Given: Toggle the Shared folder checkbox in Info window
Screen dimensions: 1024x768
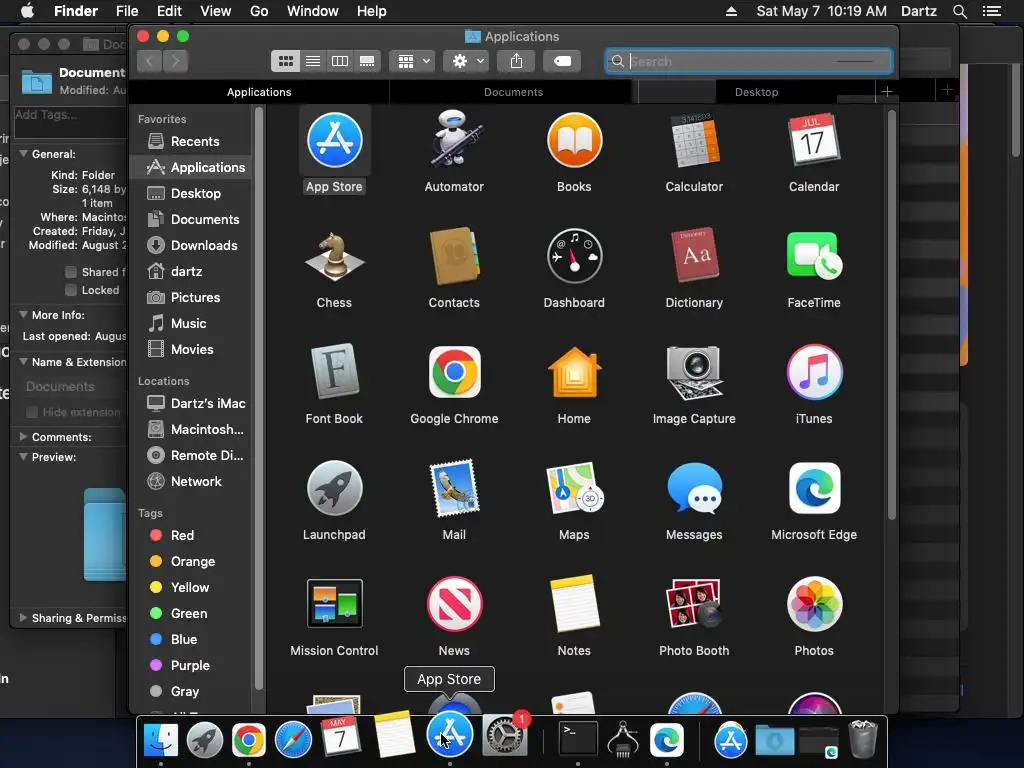Looking at the screenshot, I should pyautogui.click(x=71, y=272).
